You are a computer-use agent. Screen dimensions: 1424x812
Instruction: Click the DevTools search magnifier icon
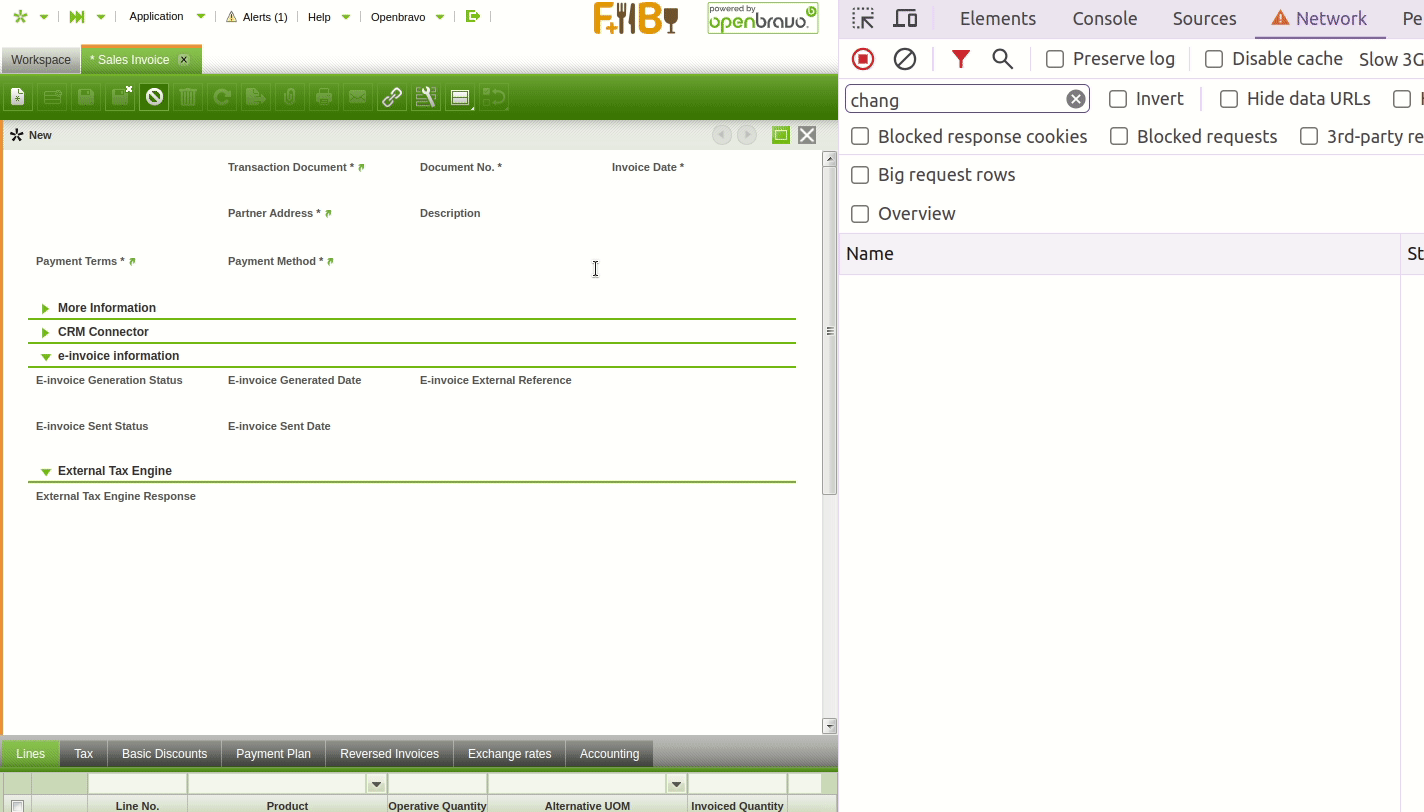tap(1002, 59)
